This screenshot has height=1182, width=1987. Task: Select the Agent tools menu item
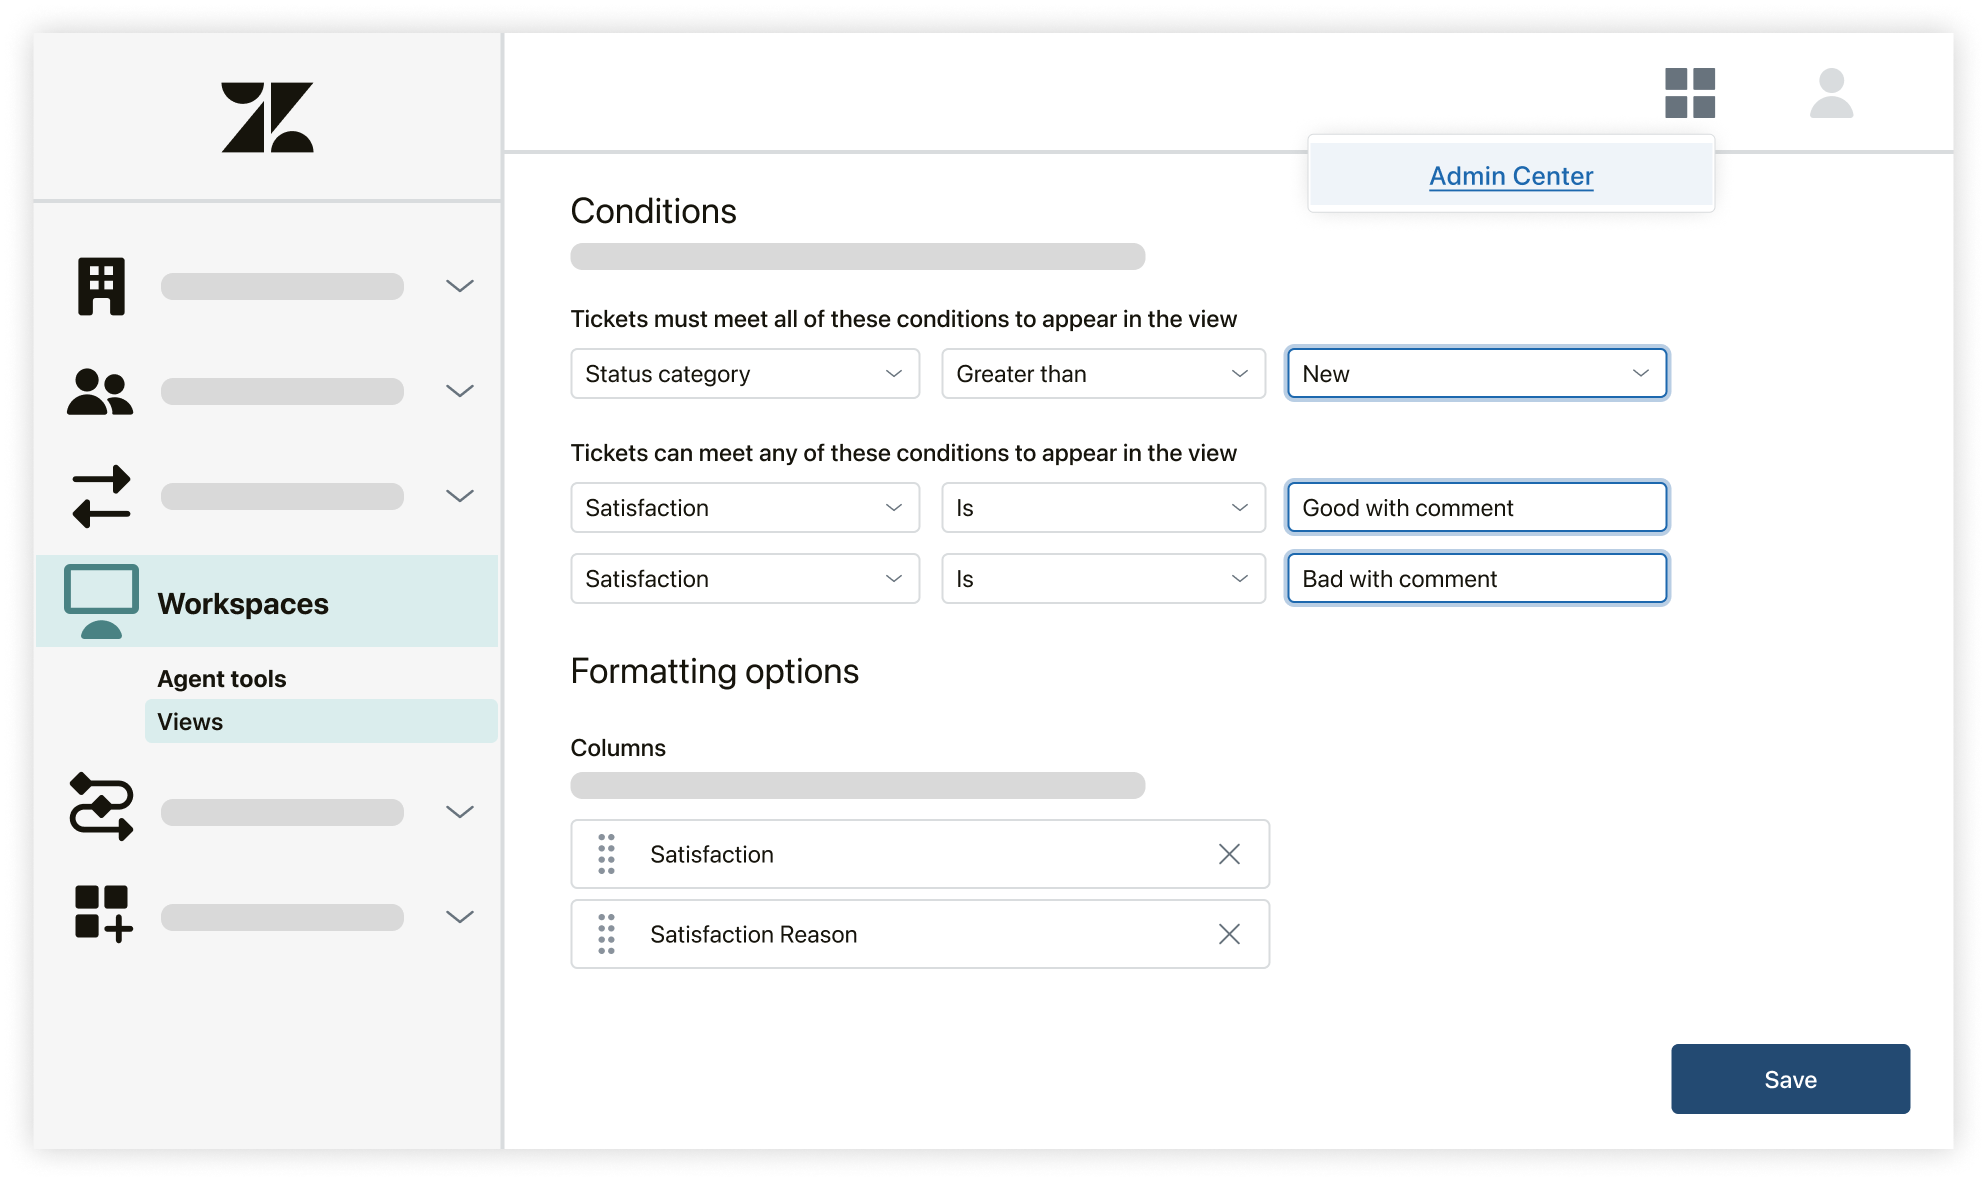tap(220, 678)
